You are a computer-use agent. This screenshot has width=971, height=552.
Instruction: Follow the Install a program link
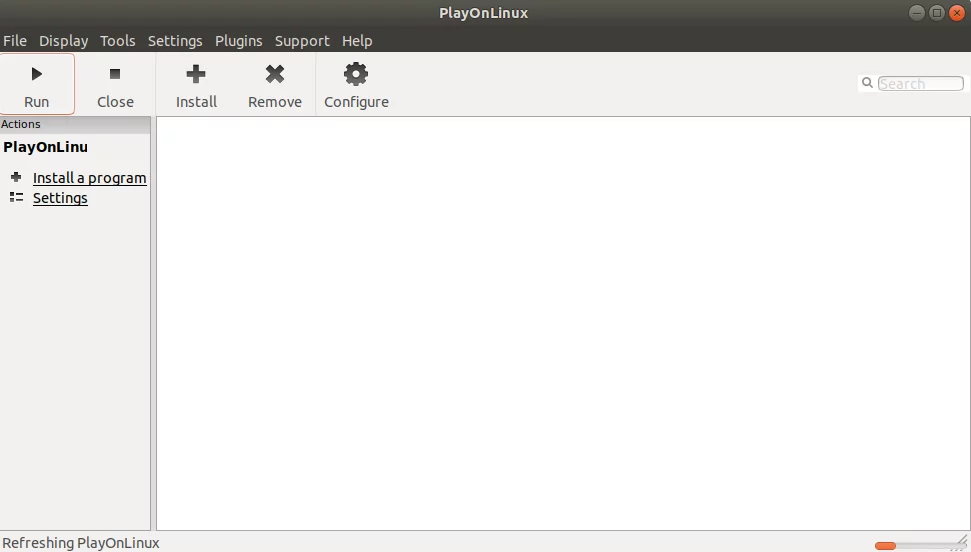click(90, 178)
